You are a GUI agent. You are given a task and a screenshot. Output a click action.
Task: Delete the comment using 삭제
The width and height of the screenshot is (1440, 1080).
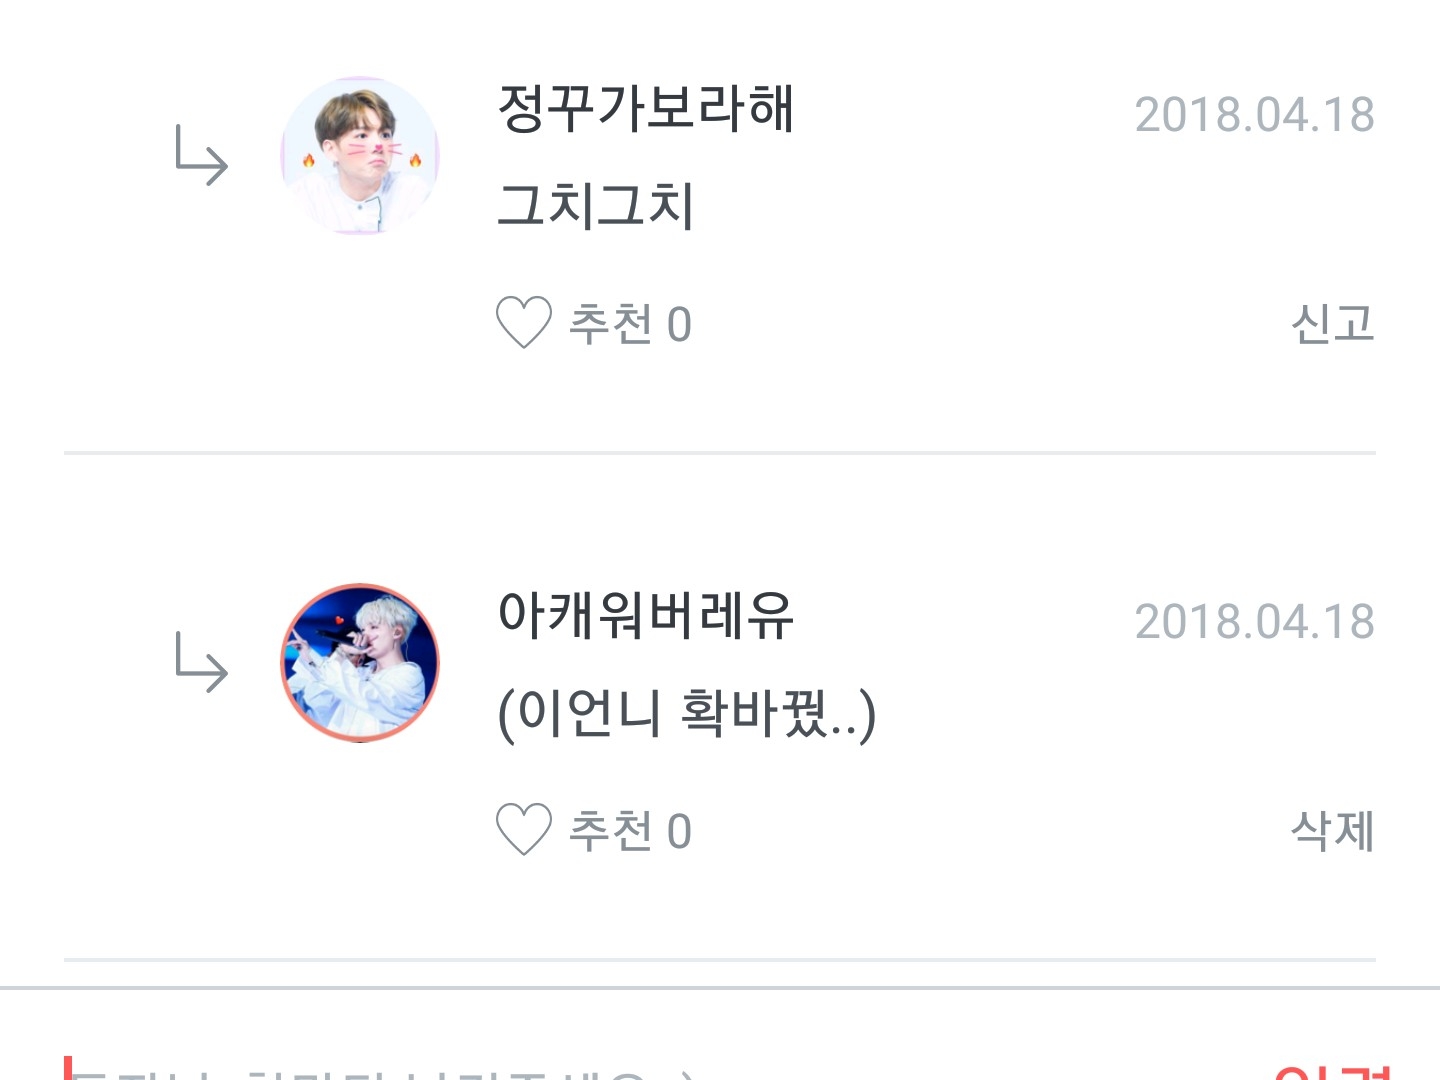1332,831
